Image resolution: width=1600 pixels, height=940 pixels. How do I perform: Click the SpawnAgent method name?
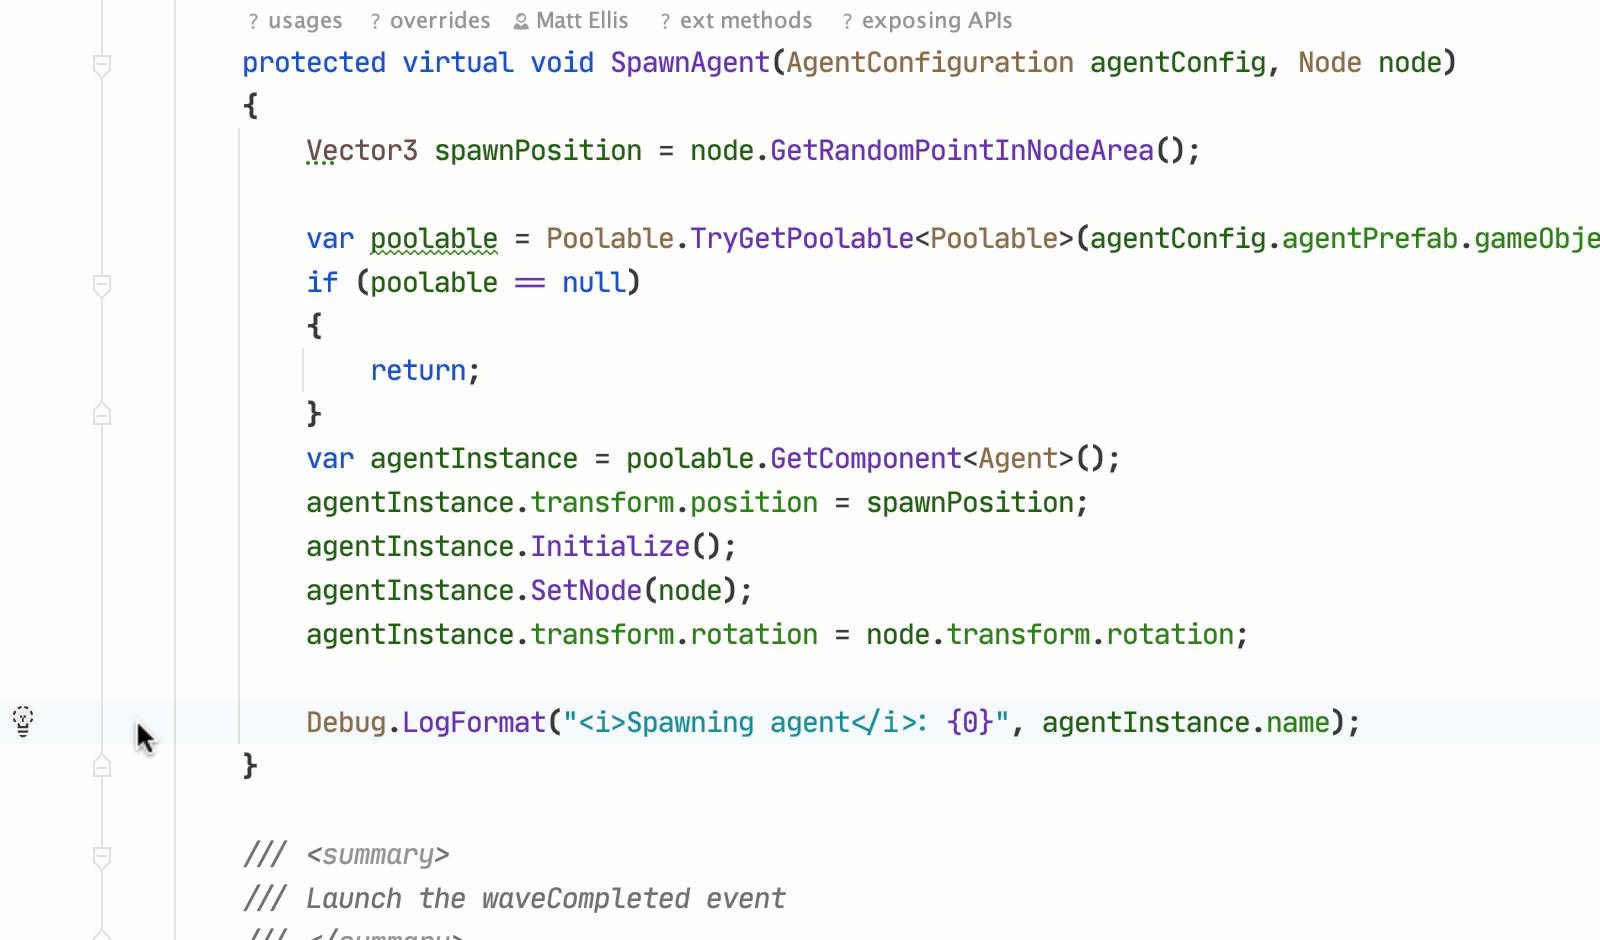point(690,63)
